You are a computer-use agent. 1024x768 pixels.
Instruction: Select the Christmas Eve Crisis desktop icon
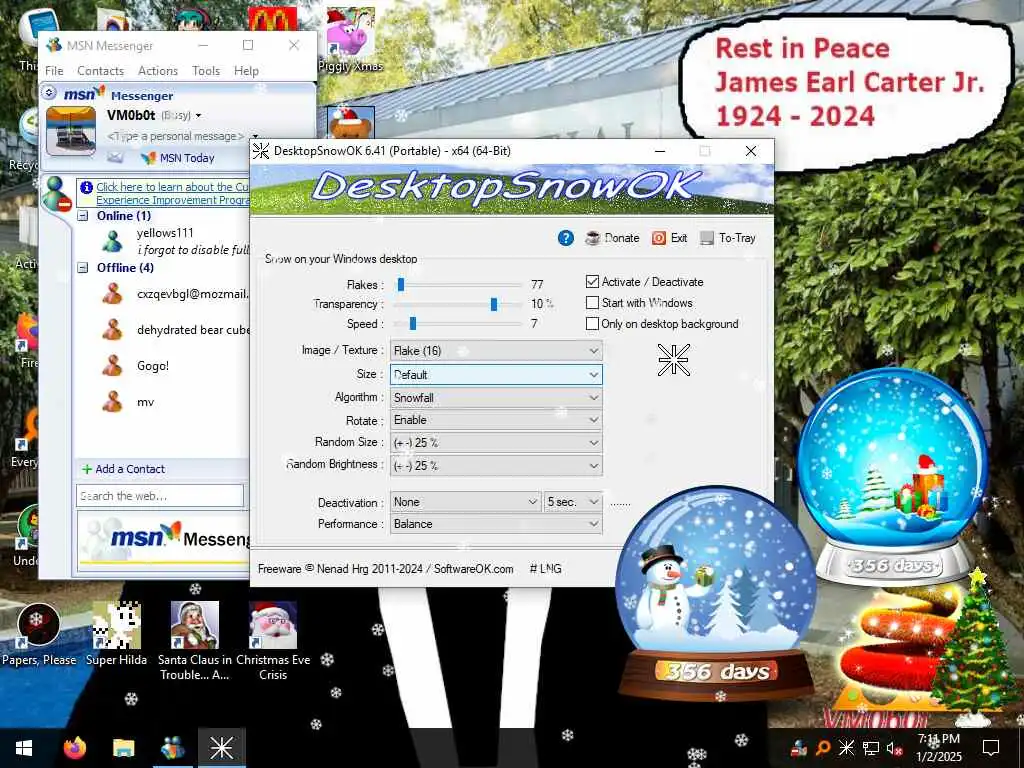[x=273, y=641]
